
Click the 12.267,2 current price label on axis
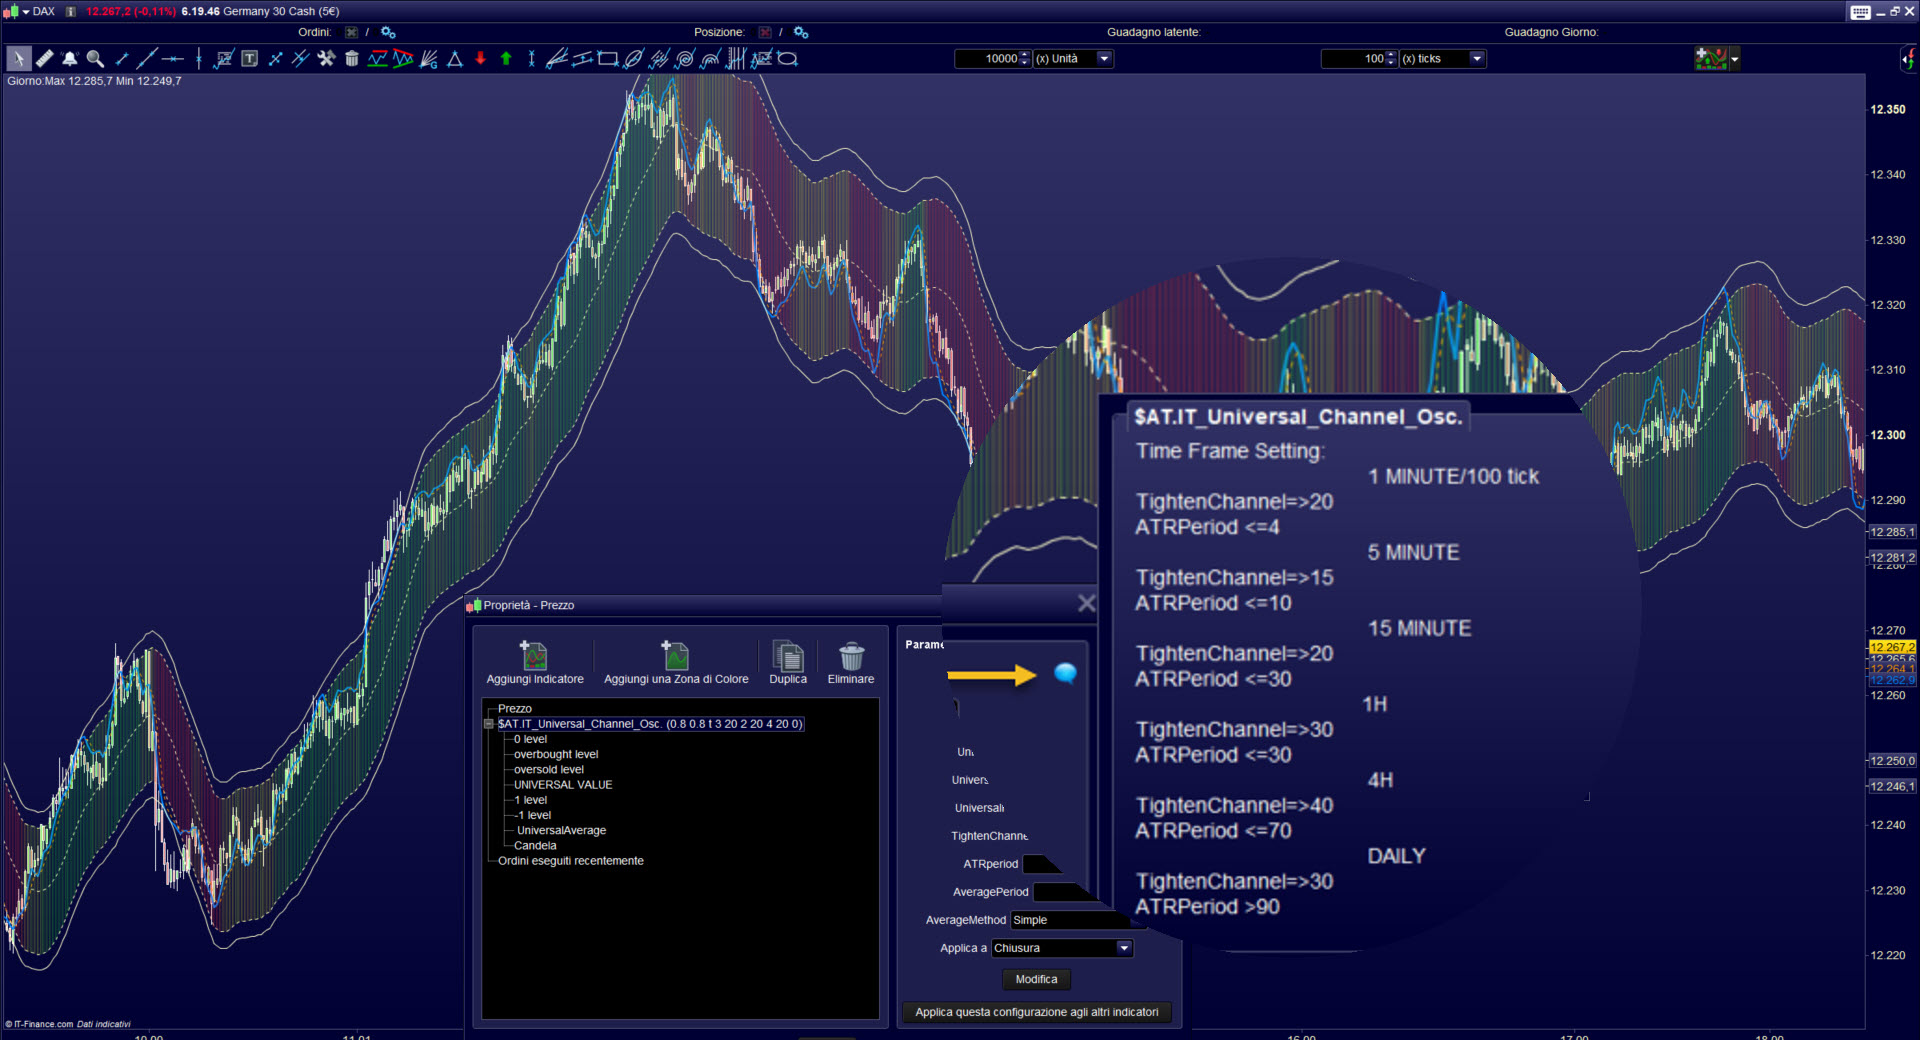(x=1892, y=648)
